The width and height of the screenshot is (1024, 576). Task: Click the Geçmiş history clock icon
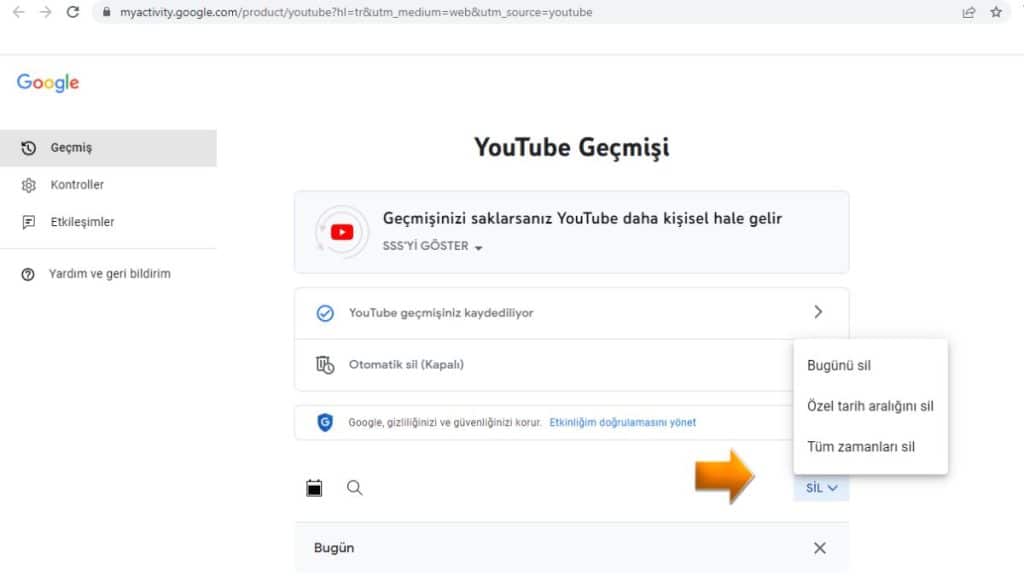[28, 148]
